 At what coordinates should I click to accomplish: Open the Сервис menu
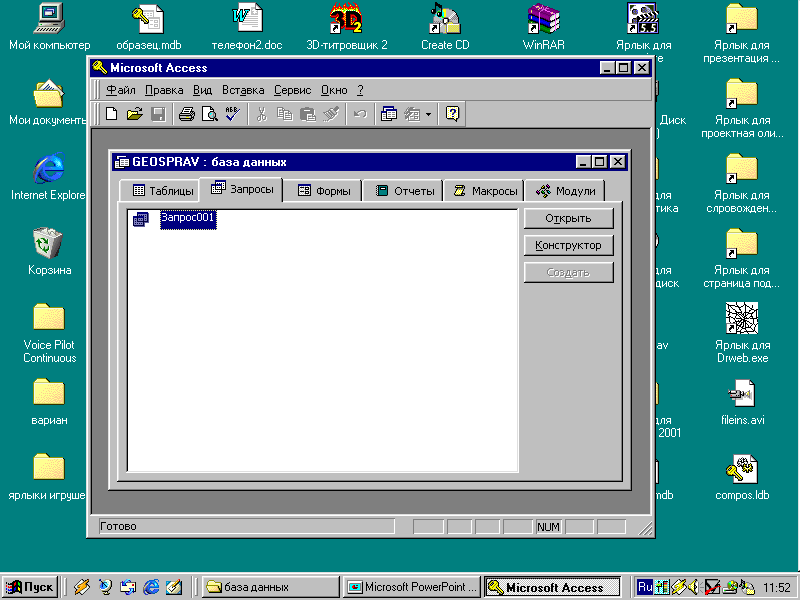point(292,90)
